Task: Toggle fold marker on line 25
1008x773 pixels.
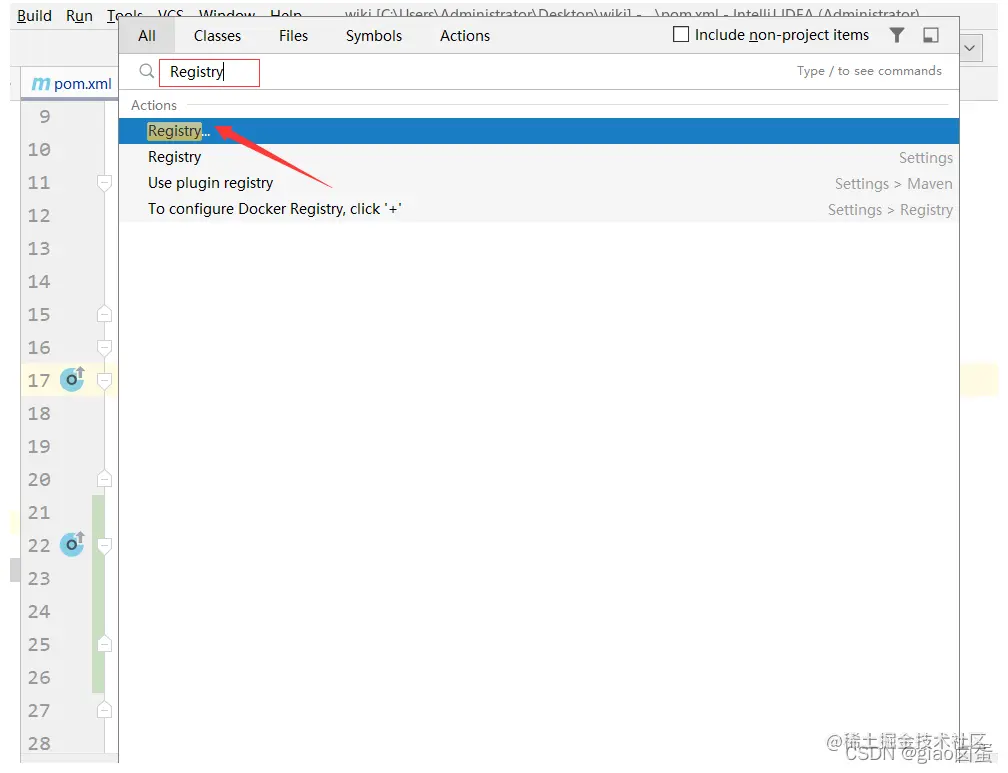Action: tap(104, 644)
